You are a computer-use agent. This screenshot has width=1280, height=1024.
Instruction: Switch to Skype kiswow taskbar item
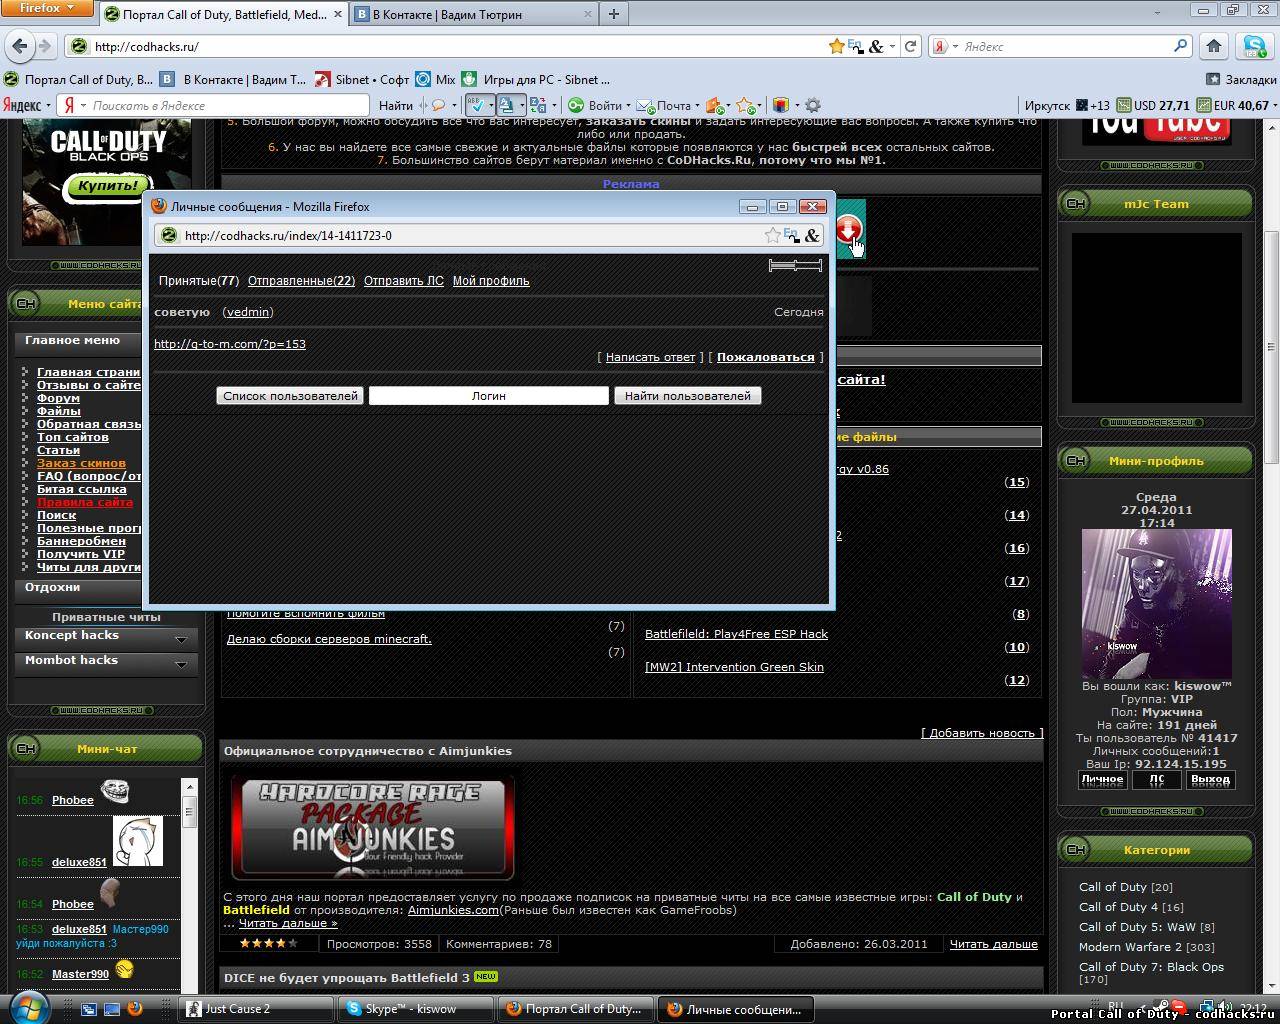pyautogui.click(x=415, y=1009)
